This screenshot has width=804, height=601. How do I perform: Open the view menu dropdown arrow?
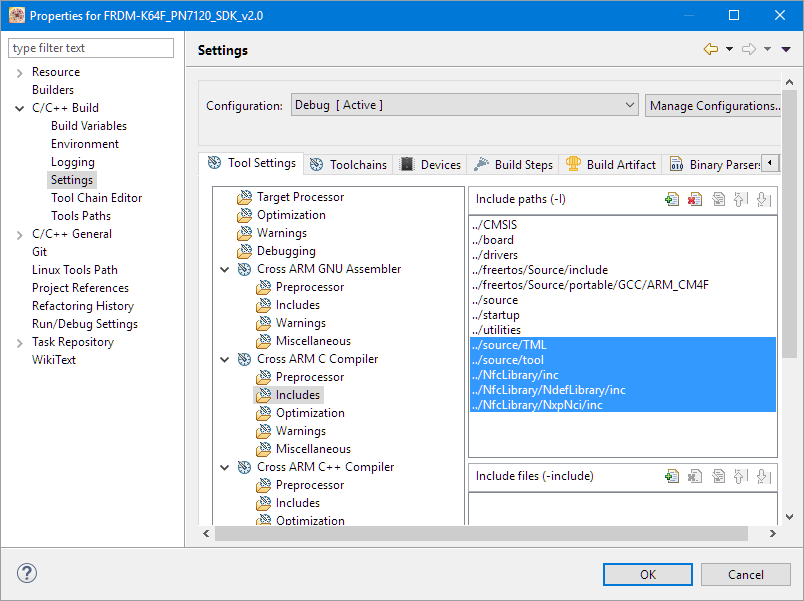[x=785, y=50]
